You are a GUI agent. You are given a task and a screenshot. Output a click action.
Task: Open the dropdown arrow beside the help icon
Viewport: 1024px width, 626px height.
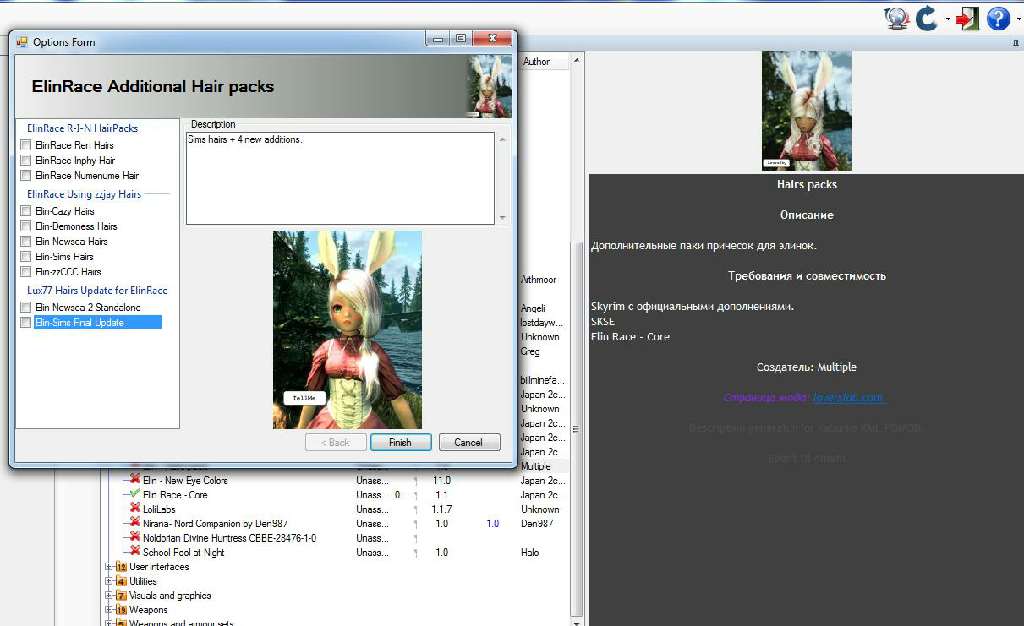point(1019,19)
